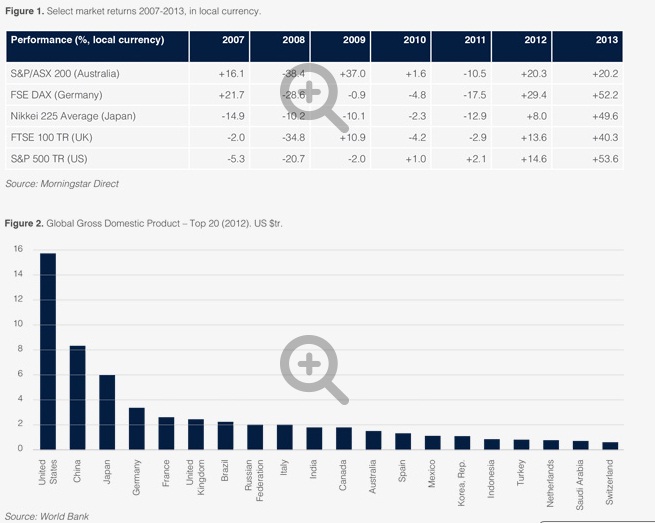Select the S&P/ASX 200 (Australia) row label

pyautogui.click(x=65, y=74)
